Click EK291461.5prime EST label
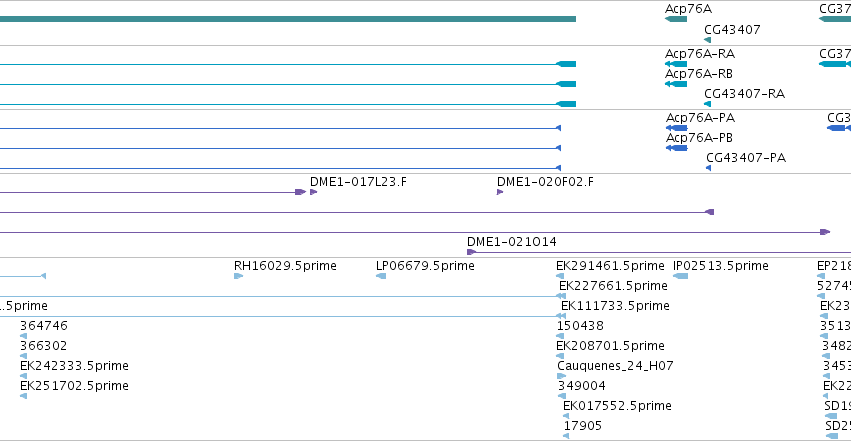The height and width of the screenshot is (441, 851). click(x=610, y=266)
